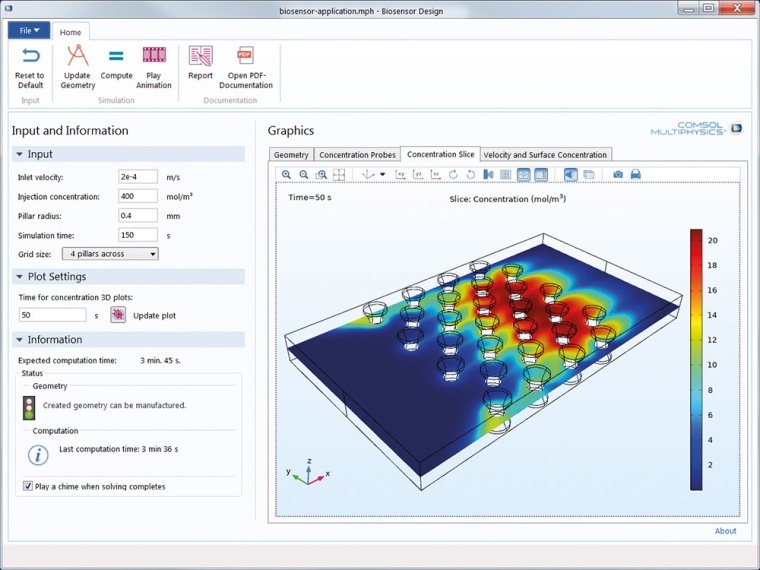Switch to the yz plane view
Viewport: 760px width, 570px height.
tap(418, 174)
